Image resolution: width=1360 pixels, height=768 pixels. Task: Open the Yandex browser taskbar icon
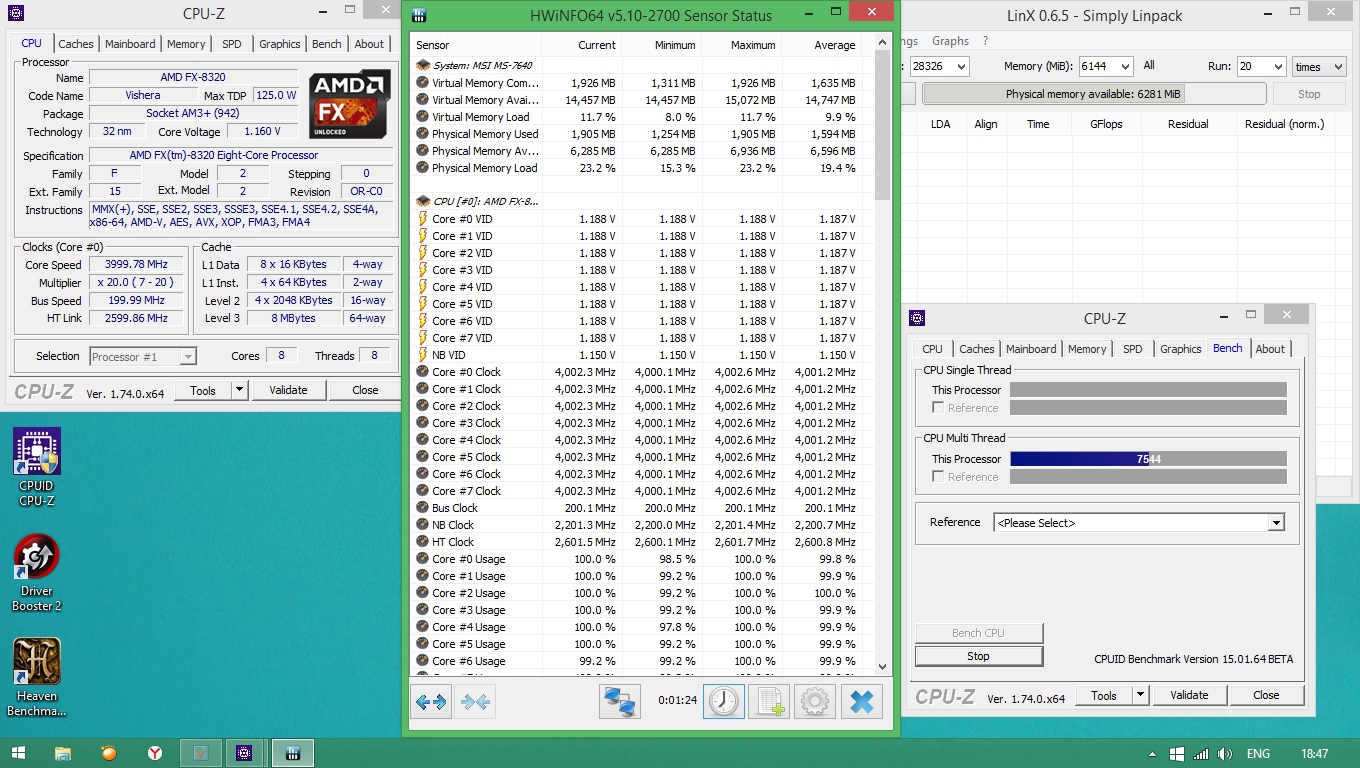pyautogui.click(x=155, y=753)
